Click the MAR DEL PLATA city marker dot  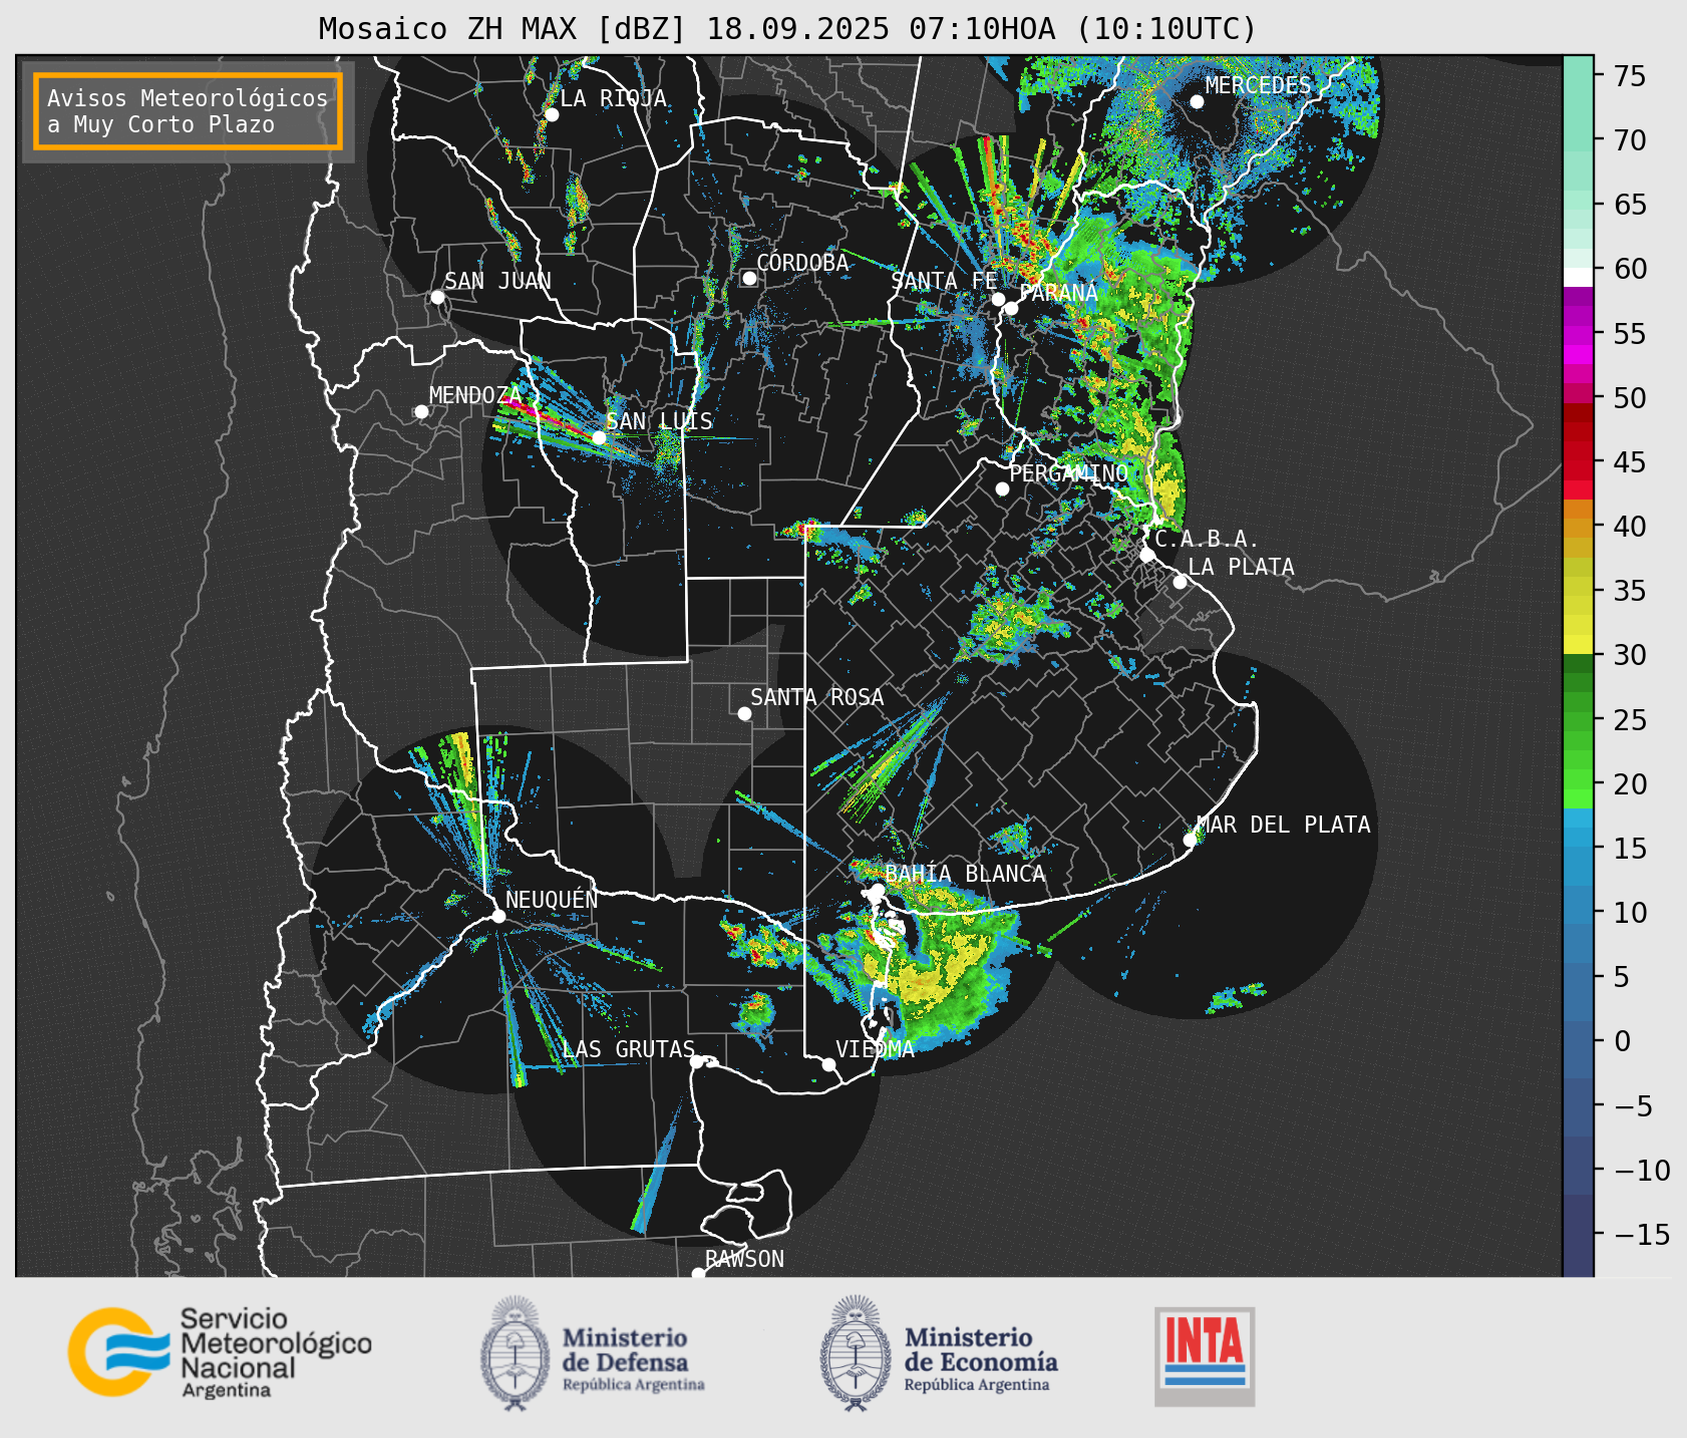(x=1190, y=840)
